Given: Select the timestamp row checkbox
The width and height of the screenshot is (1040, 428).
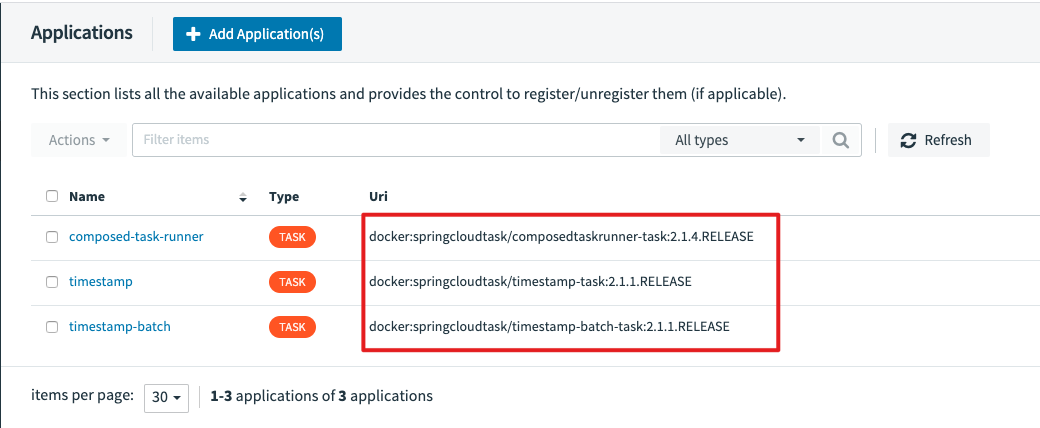Looking at the screenshot, I should [52, 282].
